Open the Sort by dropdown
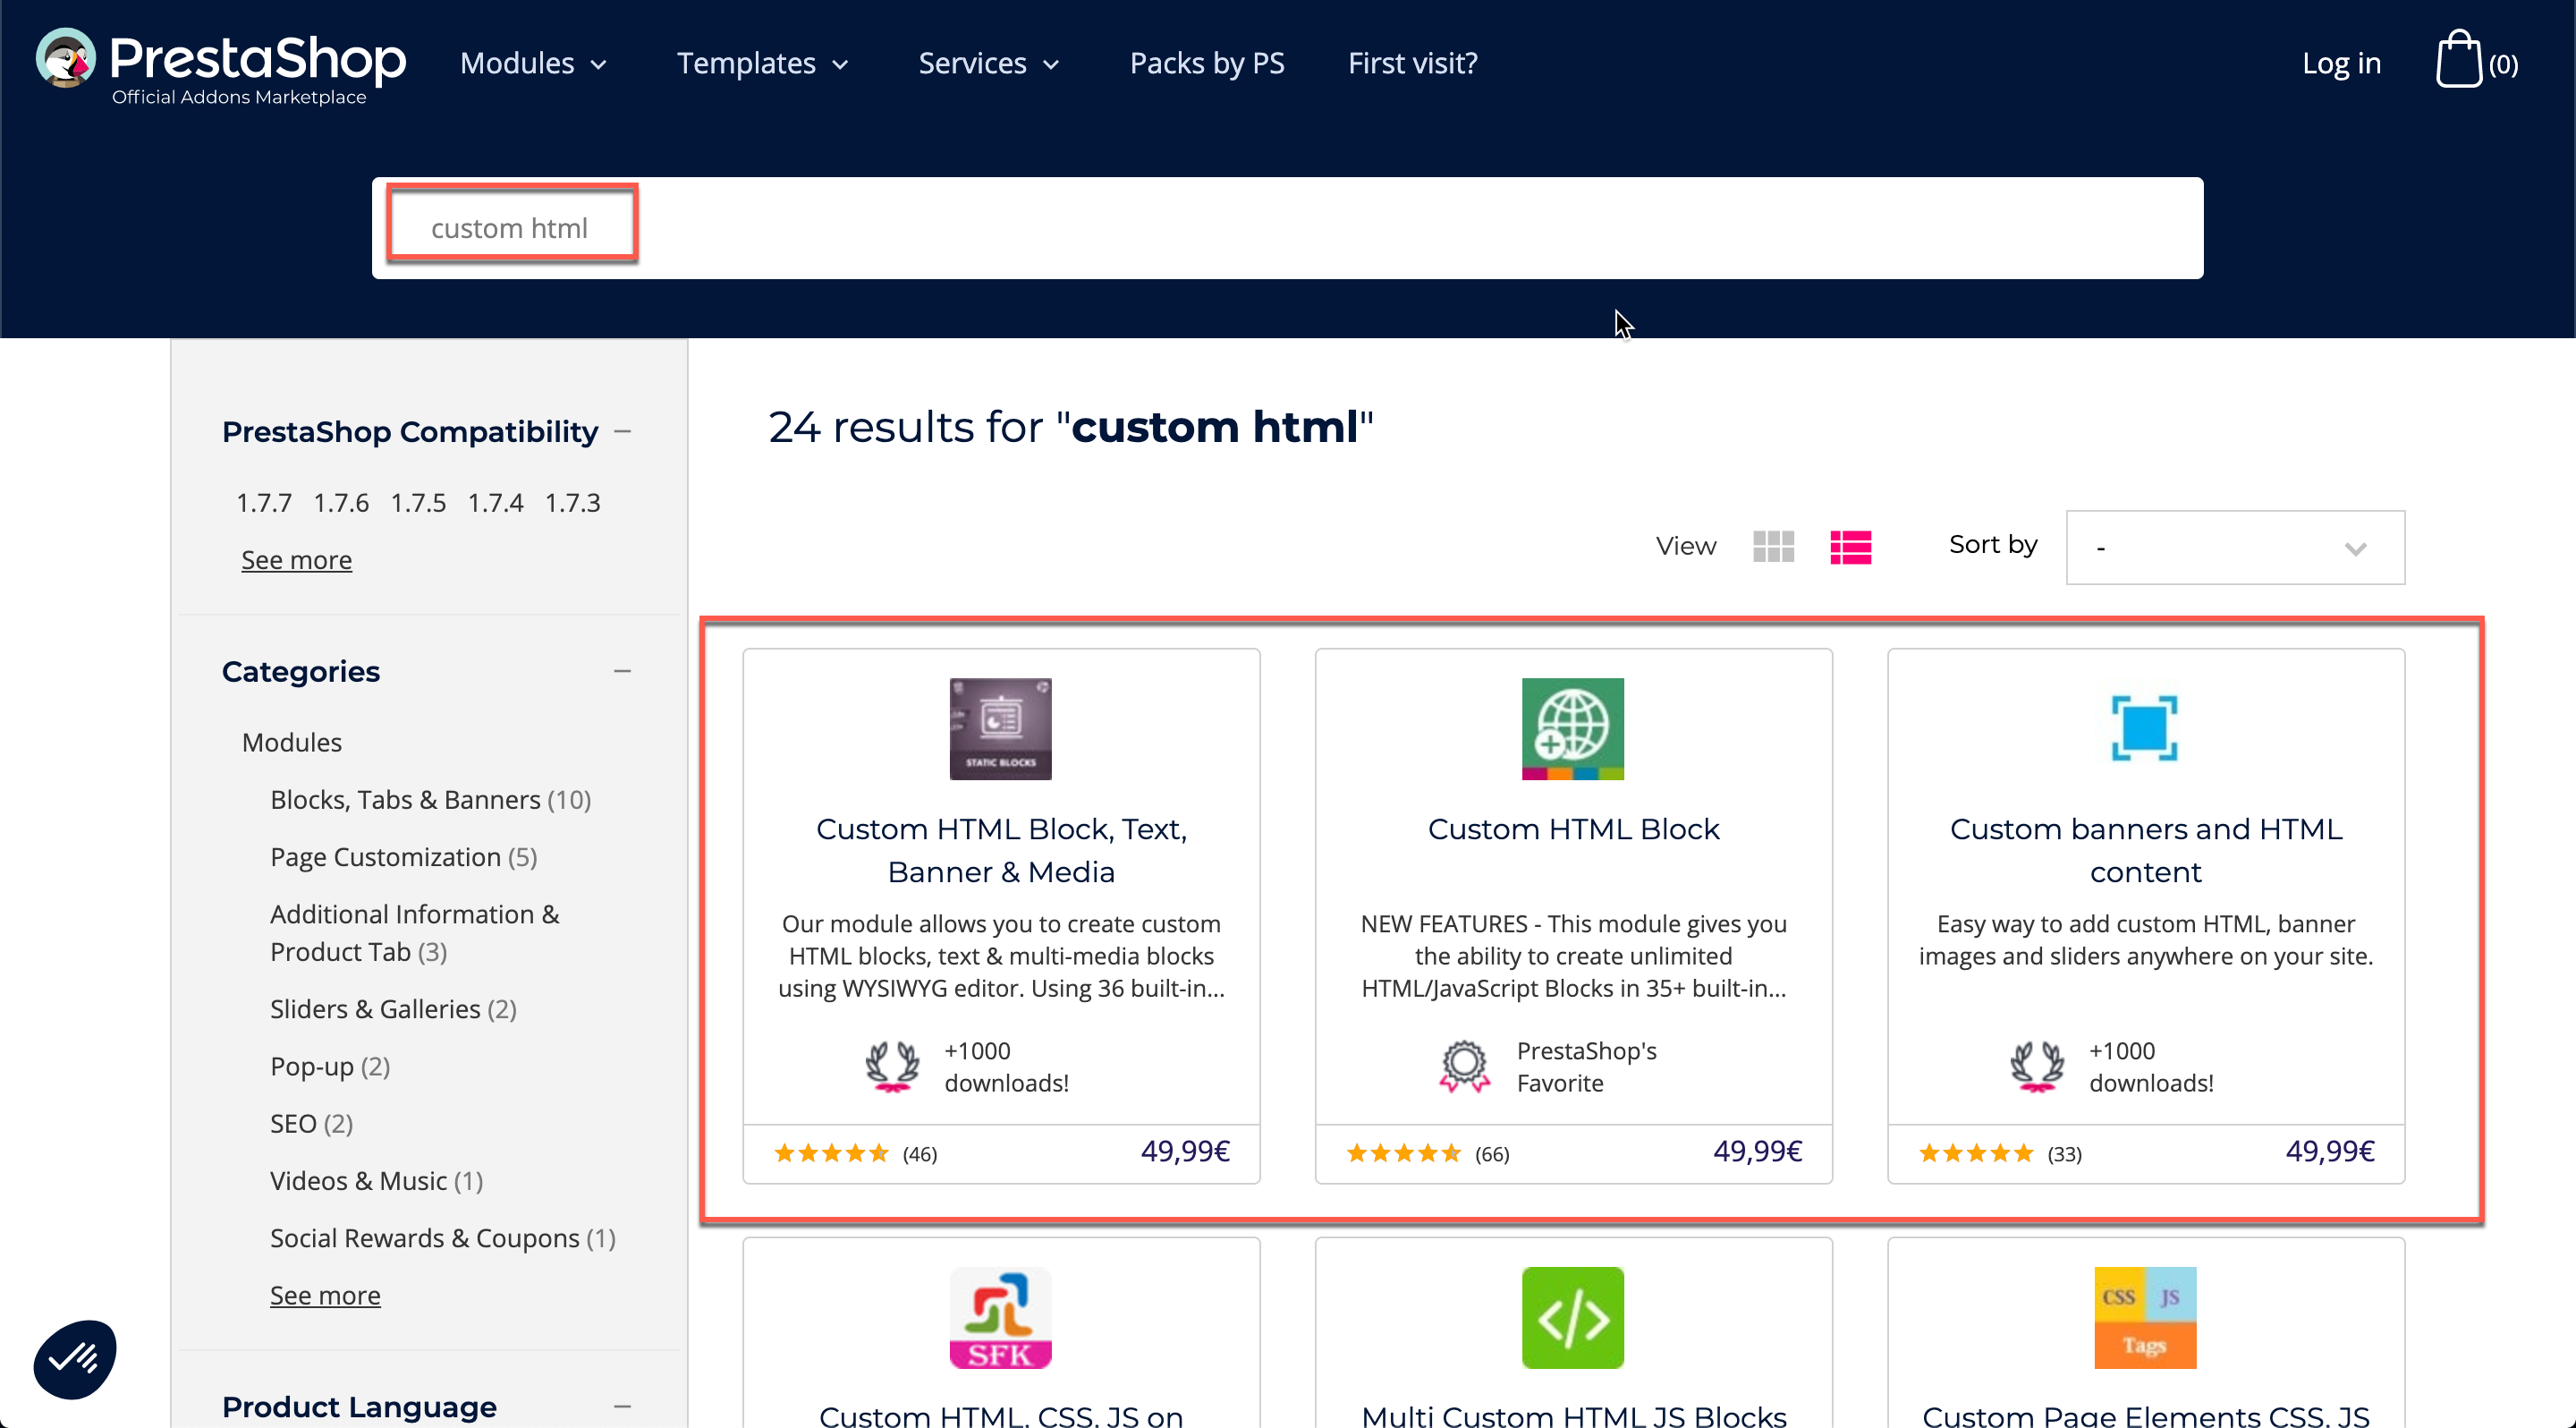Viewport: 2576px width, 1428px height. coord(2234,547)
